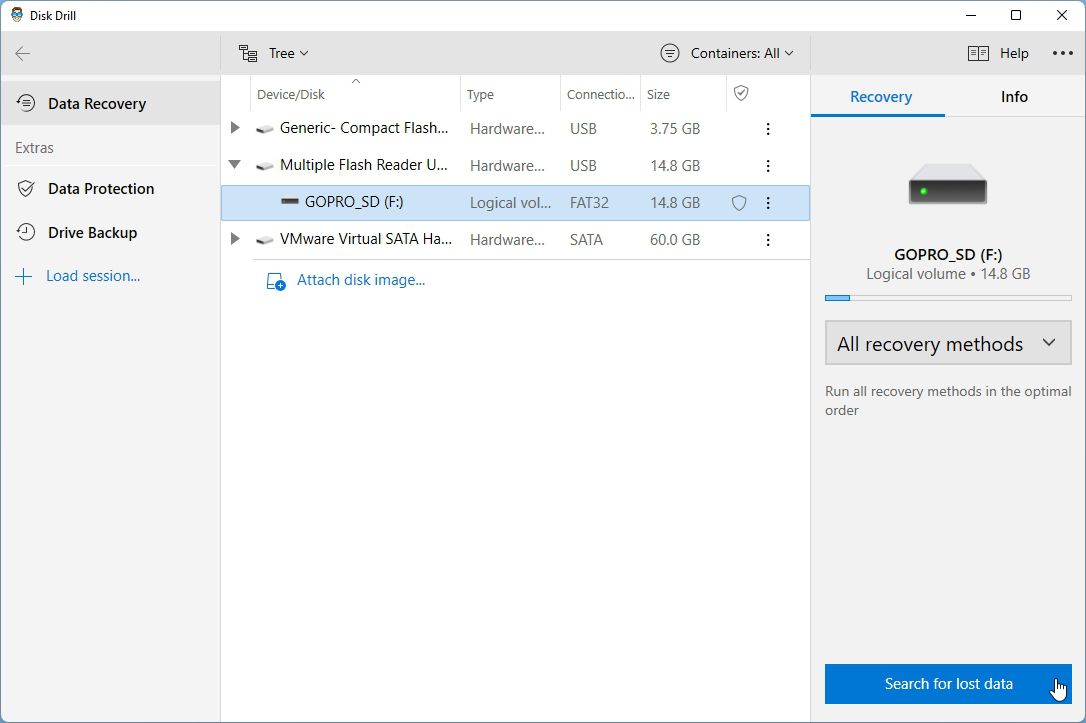Select Data Recovery in sidebar
Viewport: 1086px width, 723px height.
click(x=111, y=103)
